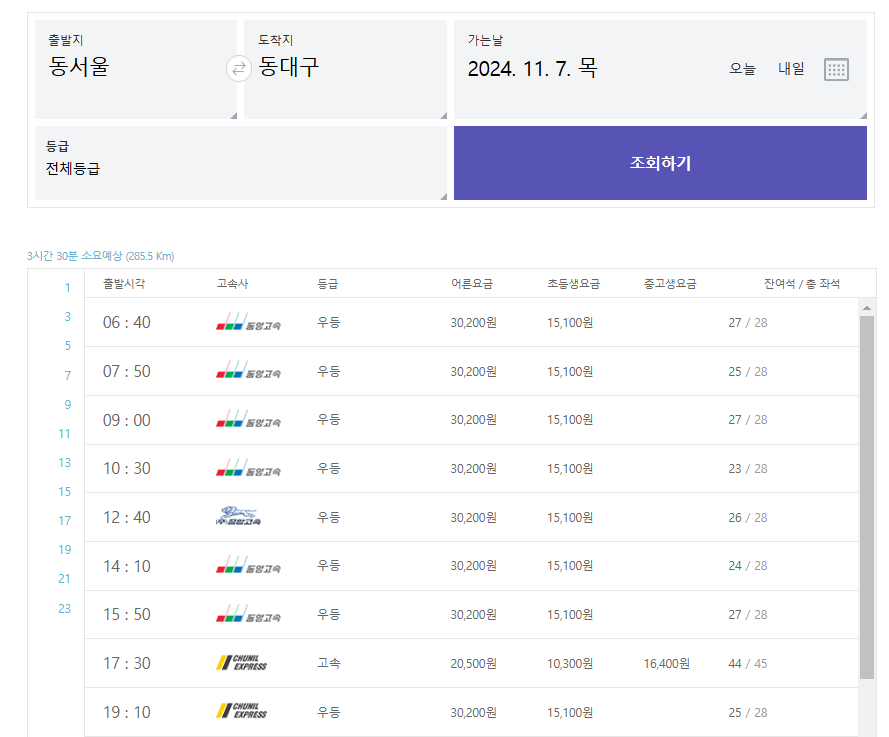889x737 pixels.
Task: Select the 14 : 10 departure time
Action: (126, 566)
